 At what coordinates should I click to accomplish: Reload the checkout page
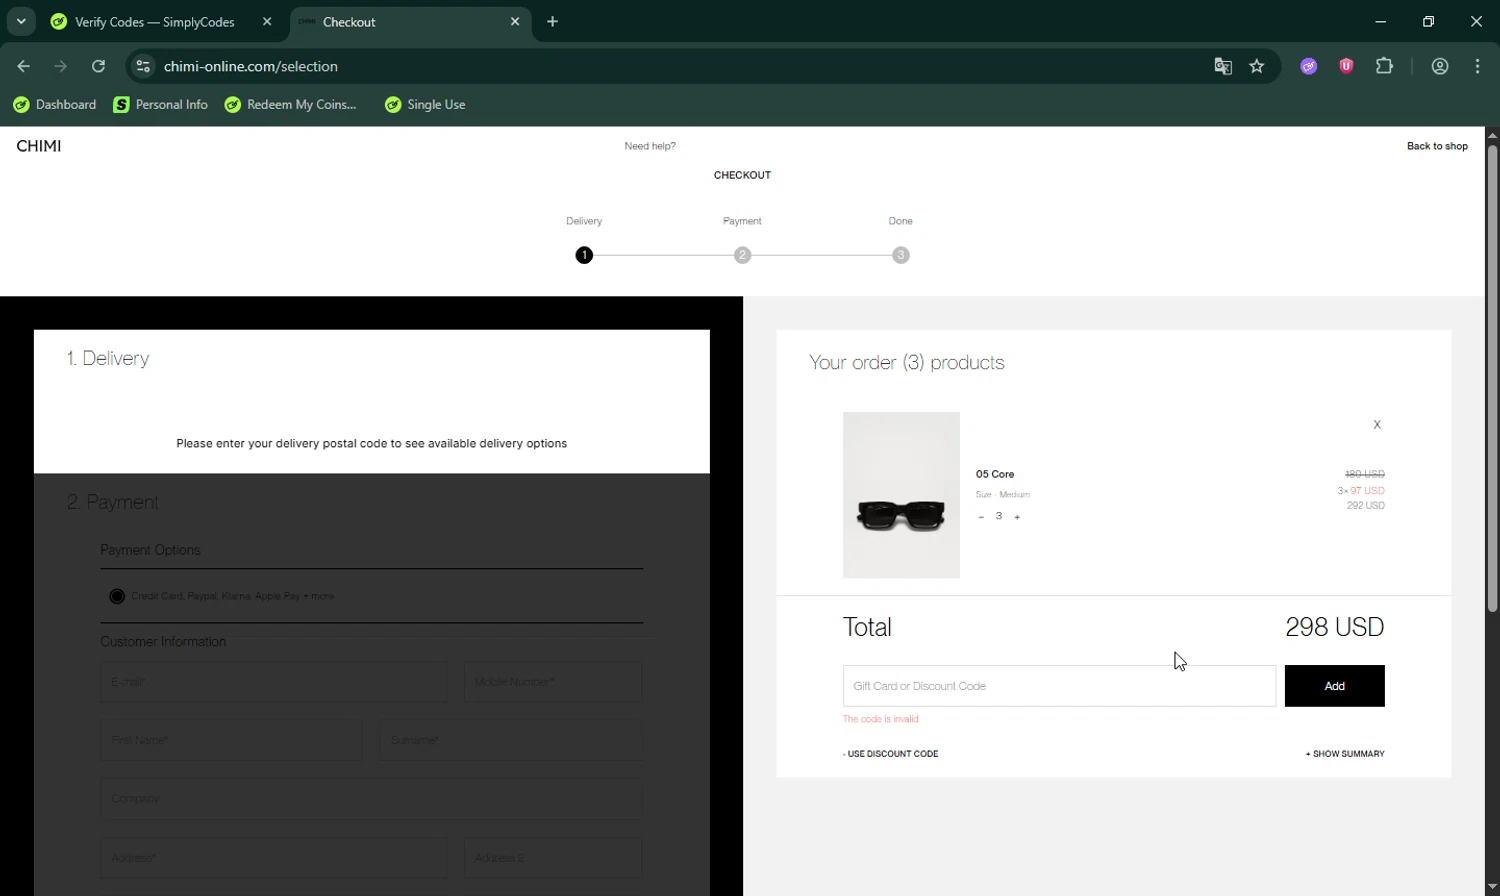(x=98, y=66)
